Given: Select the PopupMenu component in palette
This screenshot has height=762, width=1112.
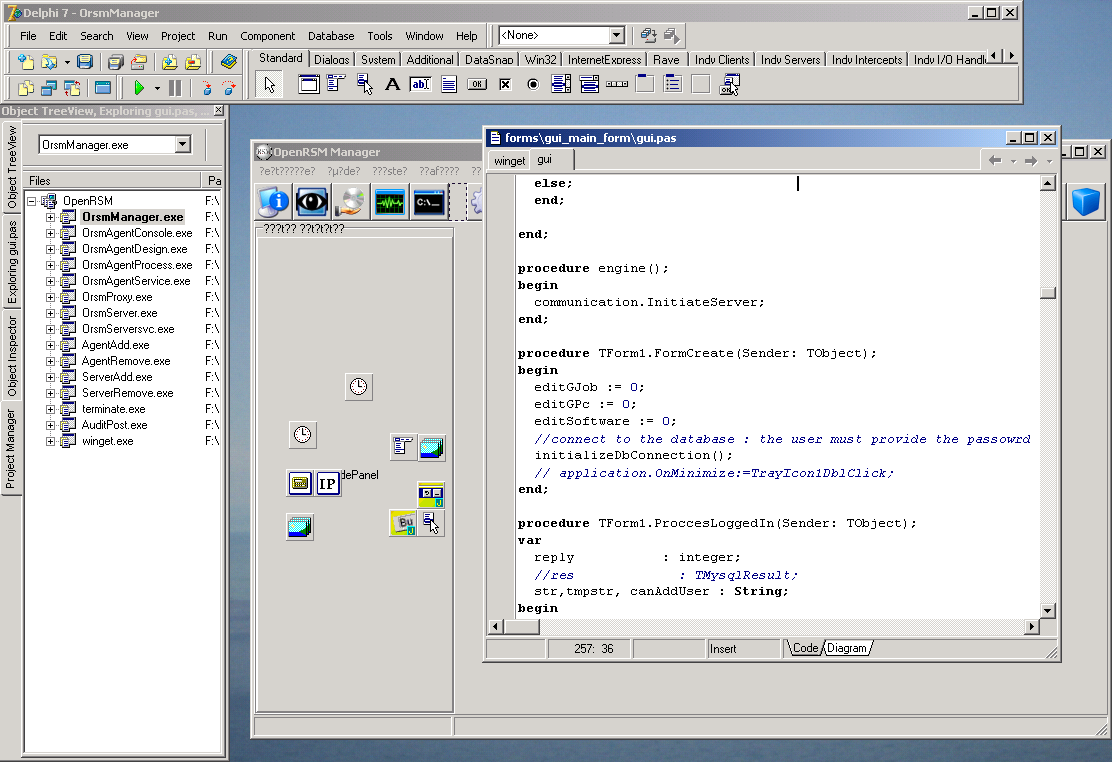Looking at the screenshot, I should 365,84.
